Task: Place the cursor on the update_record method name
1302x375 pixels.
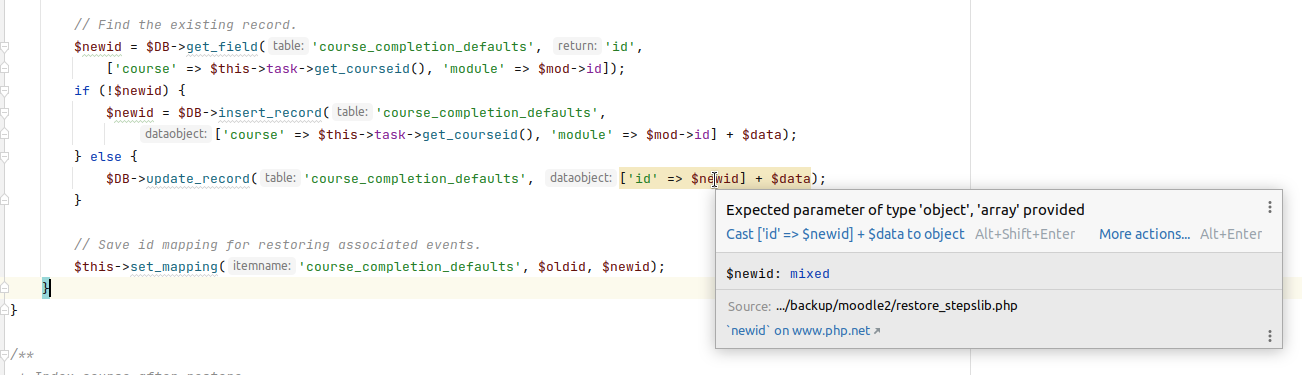Action: coord(199,179)
